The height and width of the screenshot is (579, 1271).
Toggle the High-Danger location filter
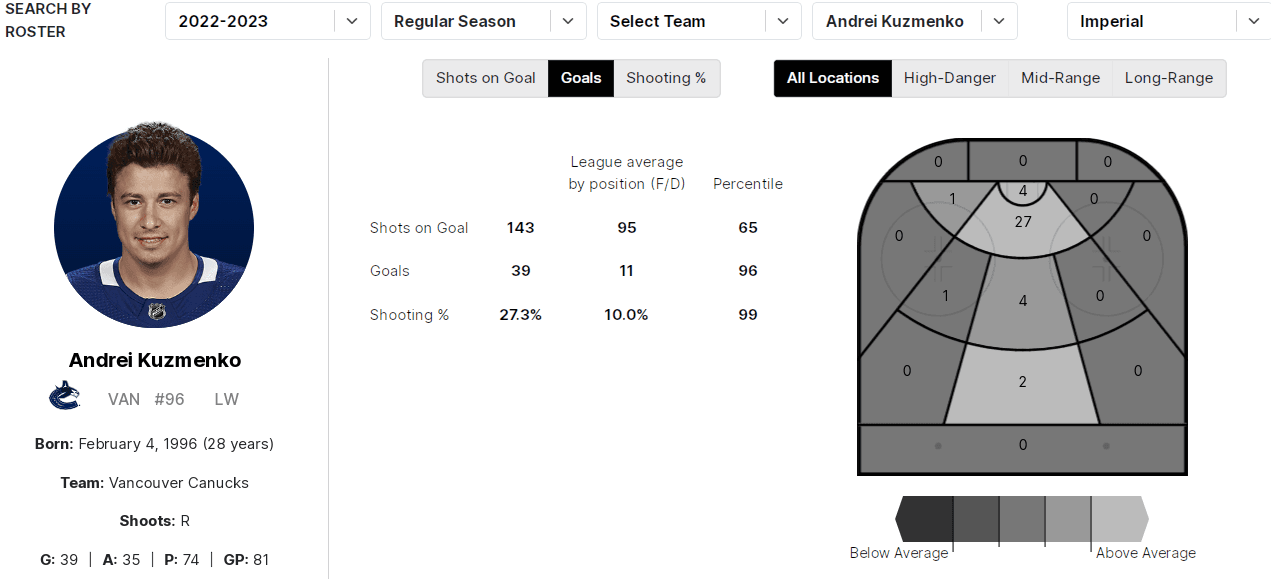click(949, 78)
